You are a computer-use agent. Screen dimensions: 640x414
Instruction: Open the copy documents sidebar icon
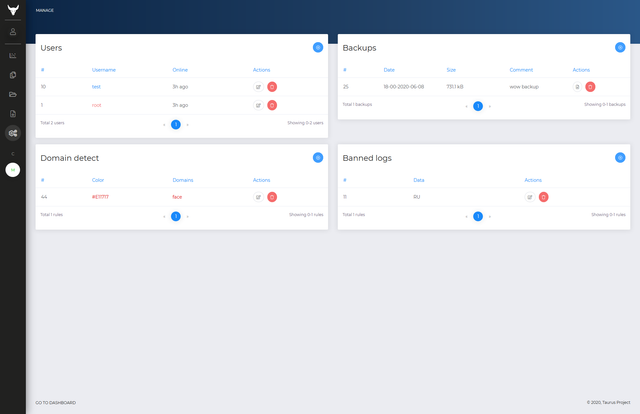[13, 75]
